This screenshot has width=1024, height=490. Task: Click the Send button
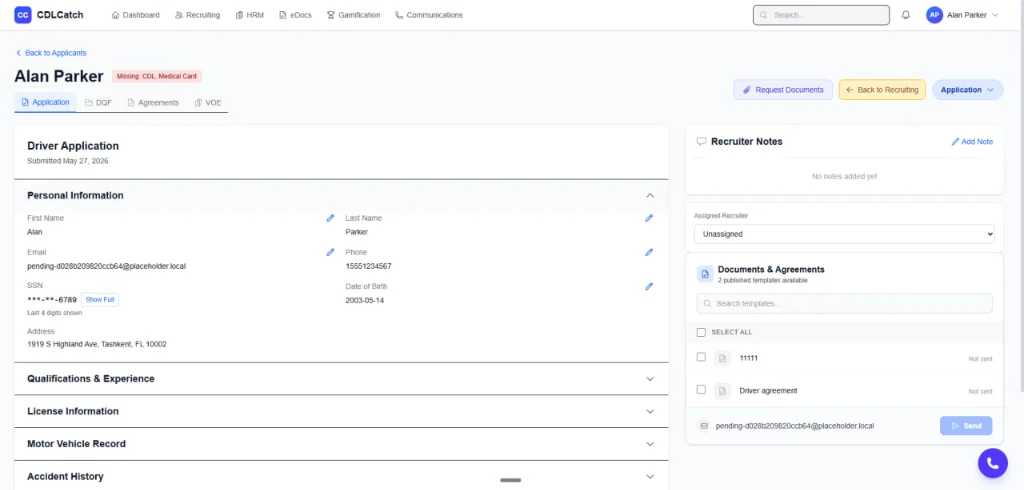[967, 426]
